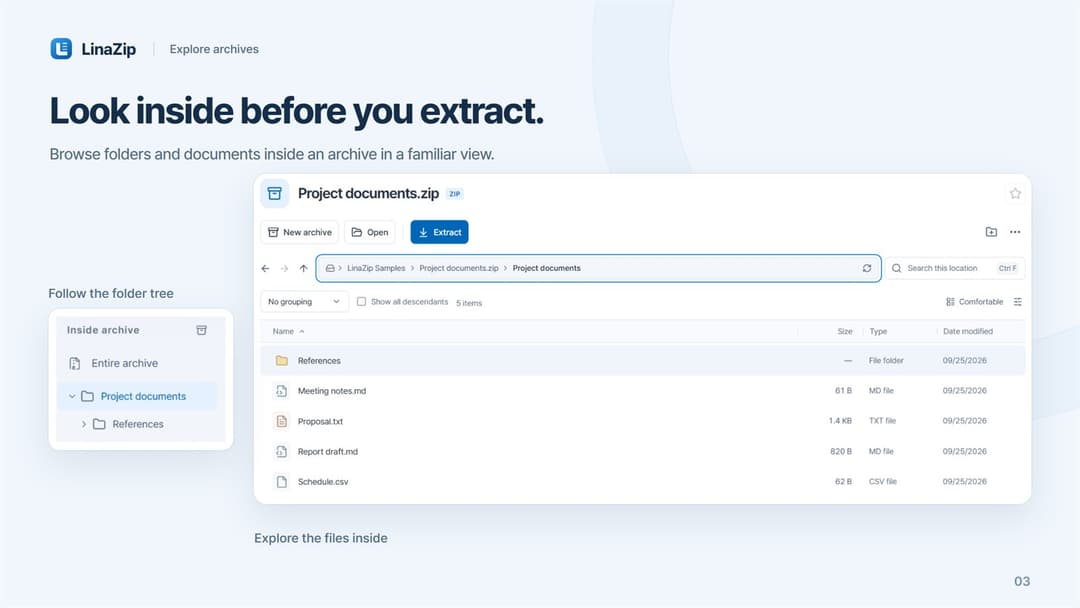Click the new folder icon in toolbar
Image resolution: width=1080 pixels, height=608 pixels.
click(x=991, y=232)
